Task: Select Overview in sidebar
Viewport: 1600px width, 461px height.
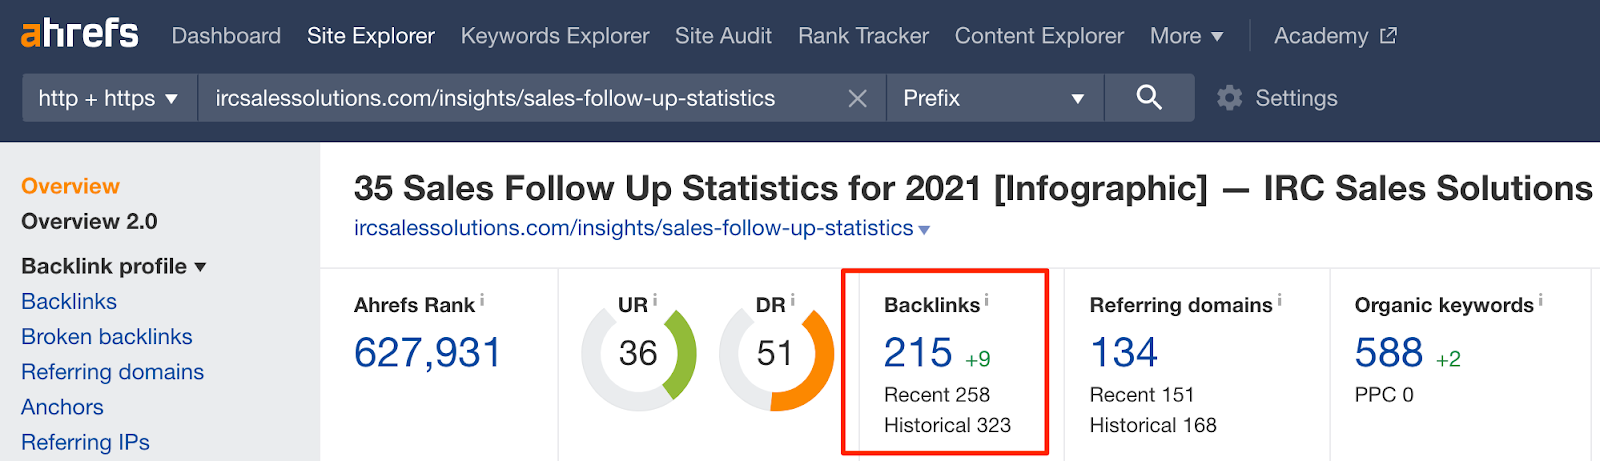Action: [70, 186]
